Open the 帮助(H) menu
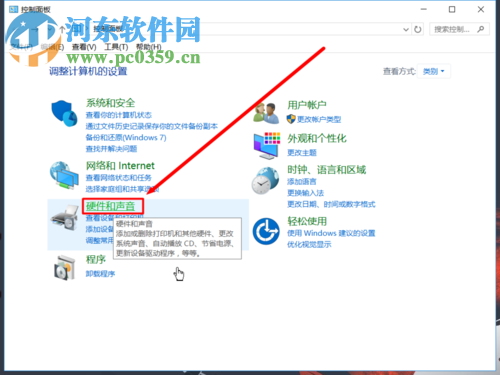The width and height of the screenshot is (500, 375). [149, 47]
